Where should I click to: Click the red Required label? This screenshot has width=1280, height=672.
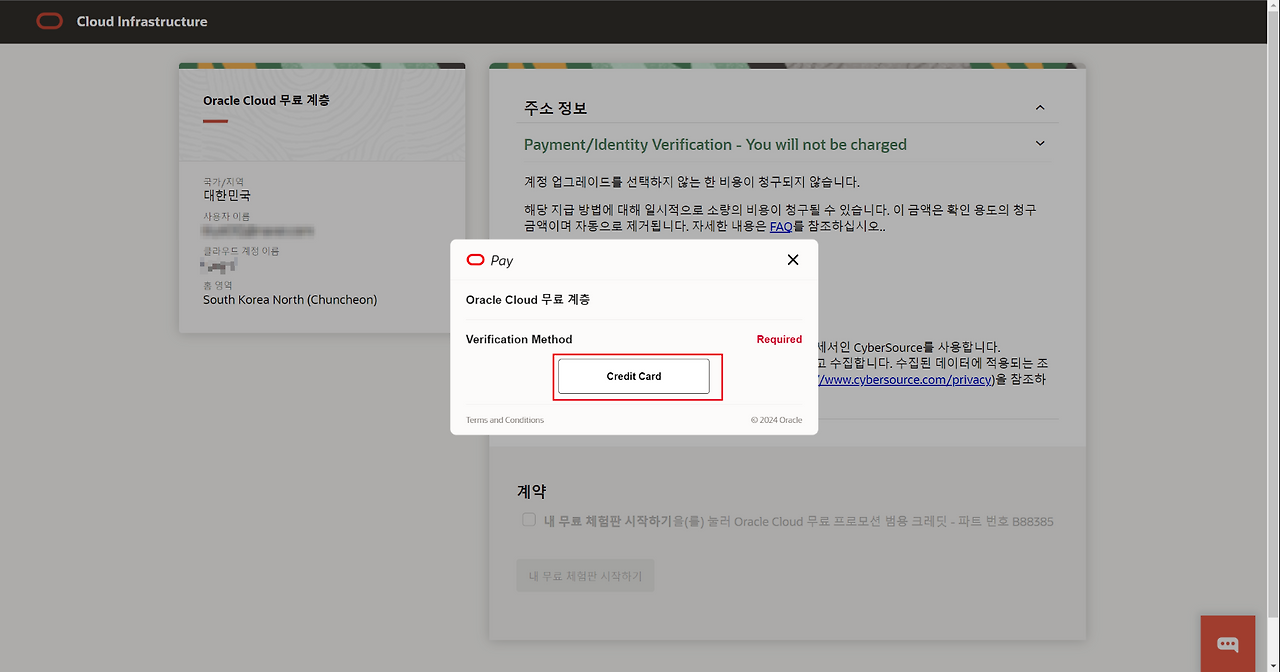779,340
